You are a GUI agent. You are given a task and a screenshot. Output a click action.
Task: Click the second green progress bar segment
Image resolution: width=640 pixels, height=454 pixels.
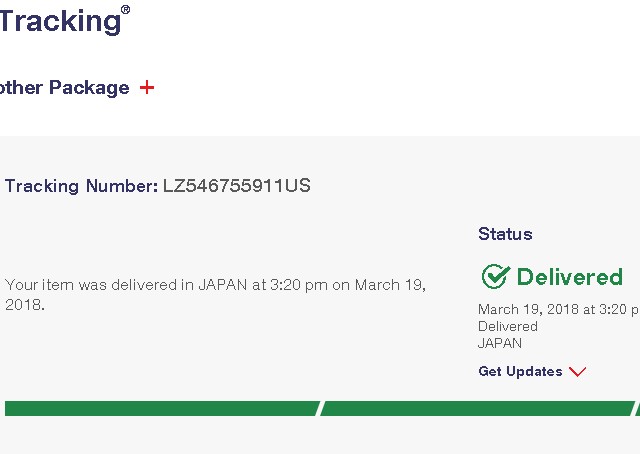click(476, 408)
